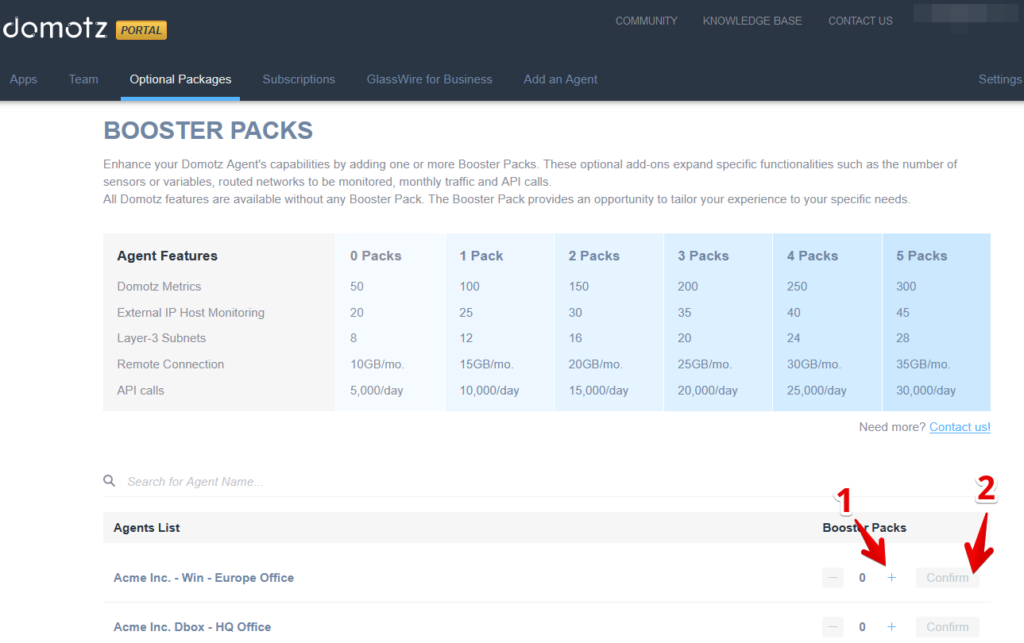1024x643 pixels.
Task: Increase booster packs for Europe Office agent
Action: click(891, 578)
